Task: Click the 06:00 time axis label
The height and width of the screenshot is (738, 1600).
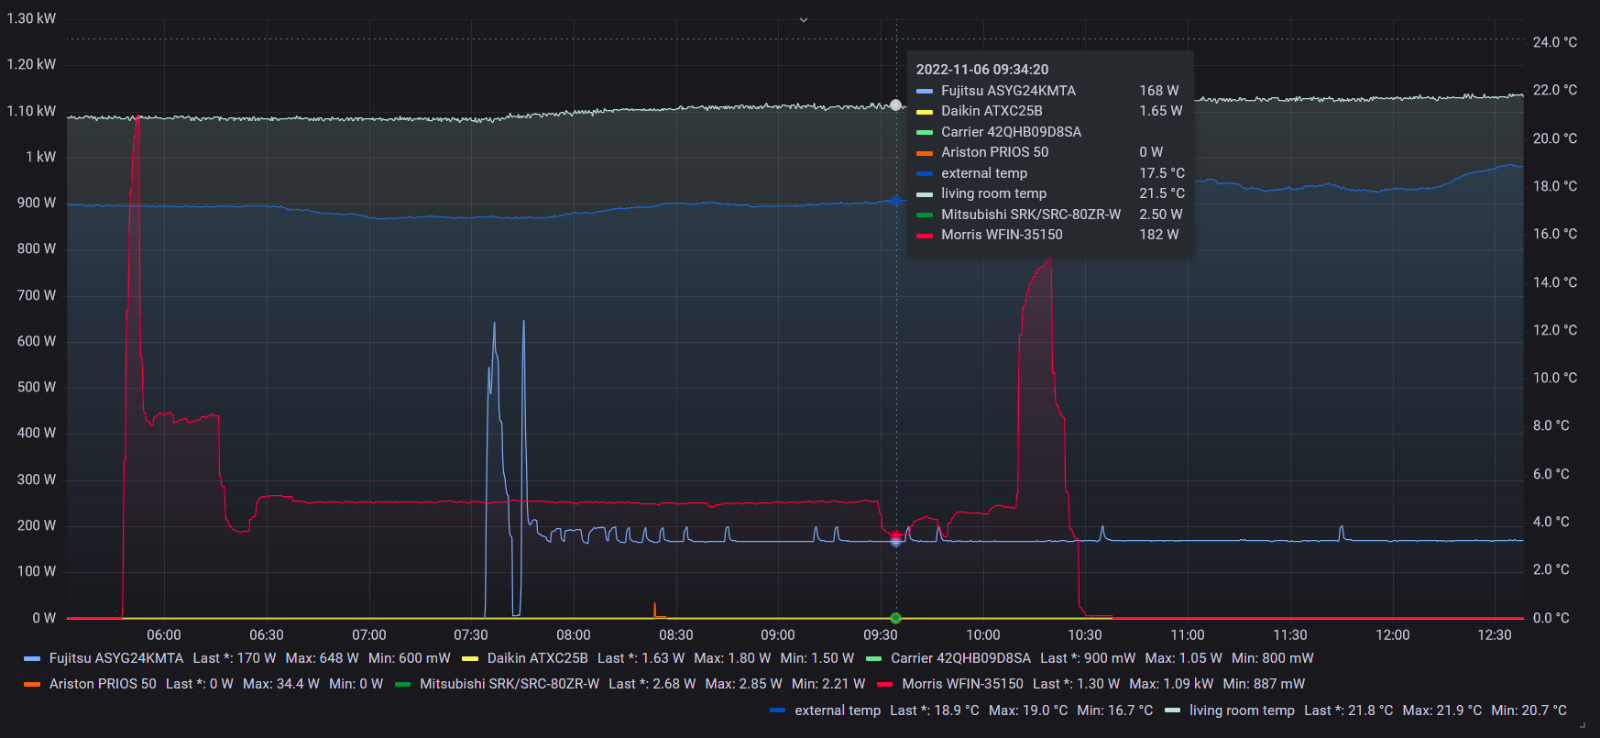Action: tap(164, 635)
